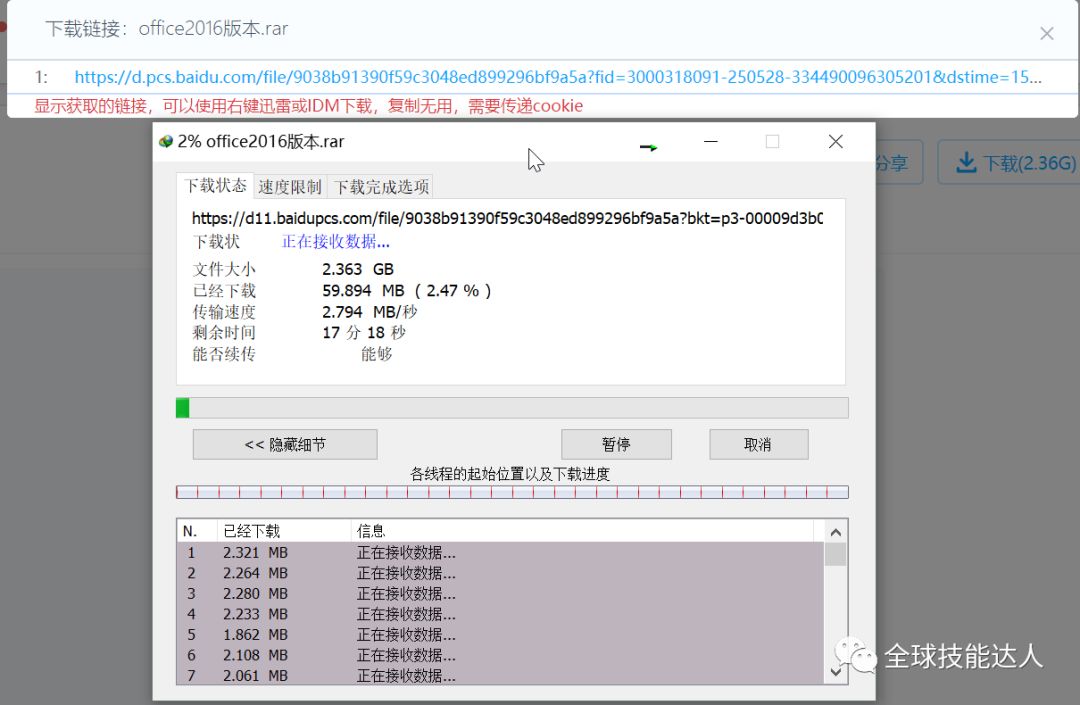Pause the download with the 暂停 button
1080x705 pixels.
616,444
